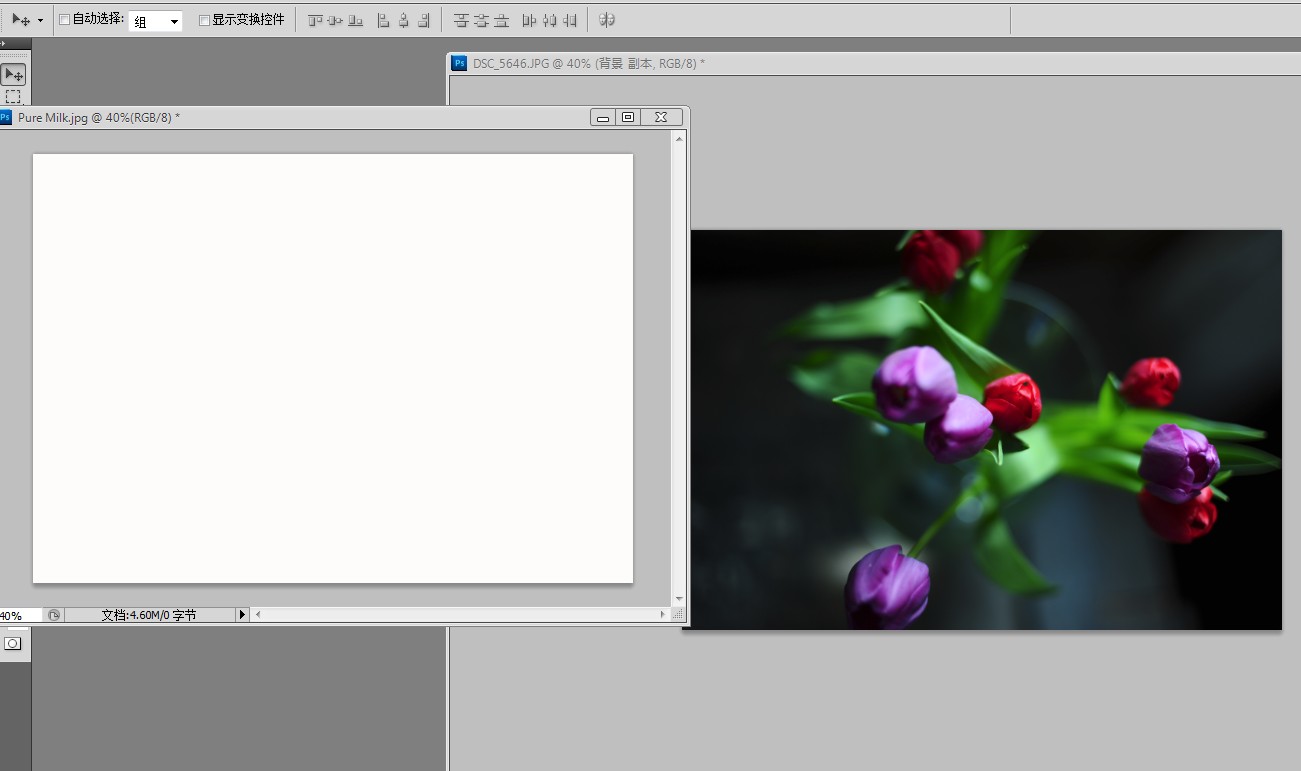Click the Align vertical centers icon
1301x771 pixels.
(335, 20)
